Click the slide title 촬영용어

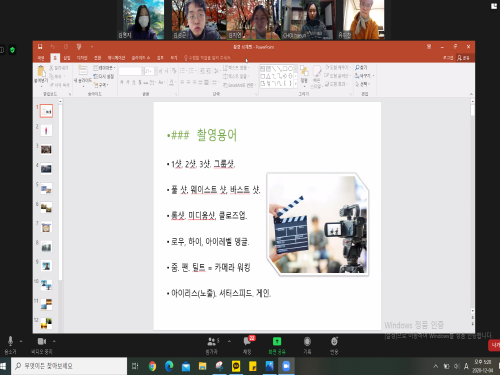click(x=217, y=135)
